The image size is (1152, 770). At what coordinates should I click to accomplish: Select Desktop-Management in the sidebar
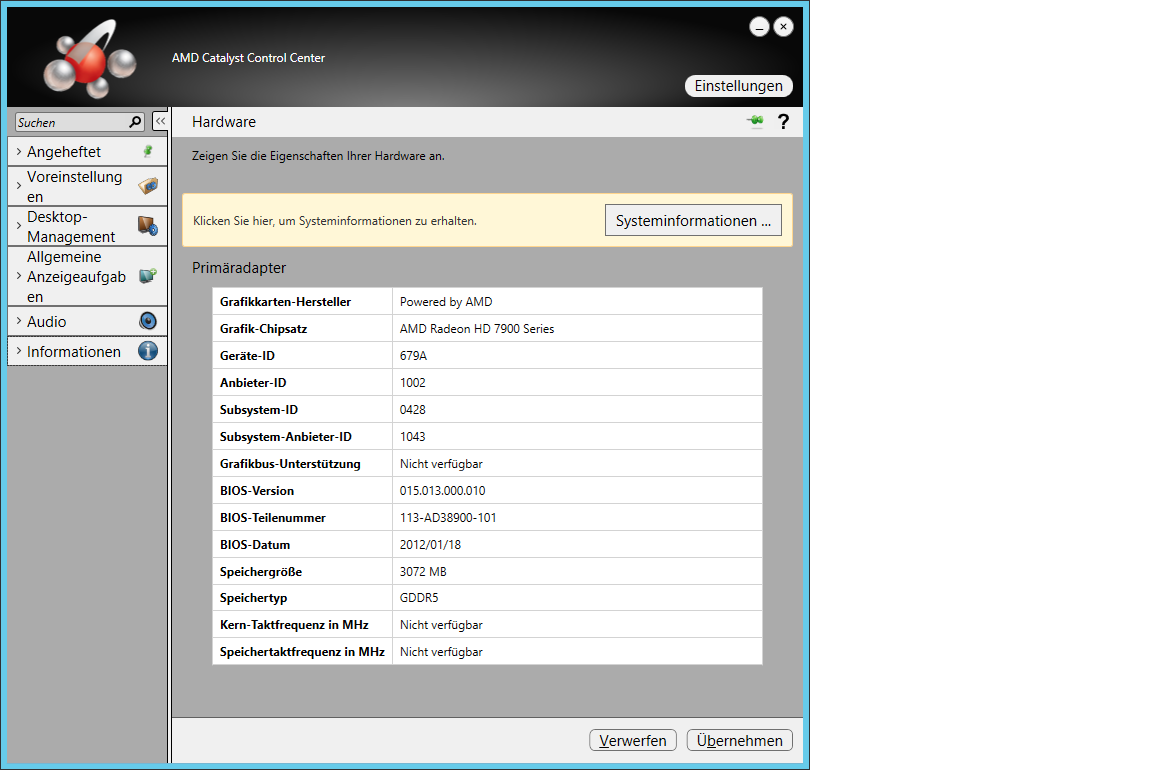coord(87,226)
